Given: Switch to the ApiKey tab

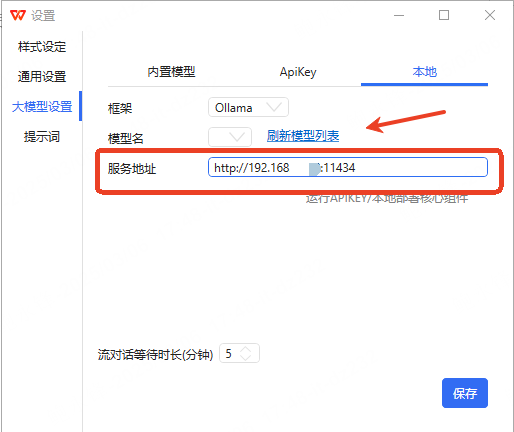Looking at the screenshot, I should 298,72.
